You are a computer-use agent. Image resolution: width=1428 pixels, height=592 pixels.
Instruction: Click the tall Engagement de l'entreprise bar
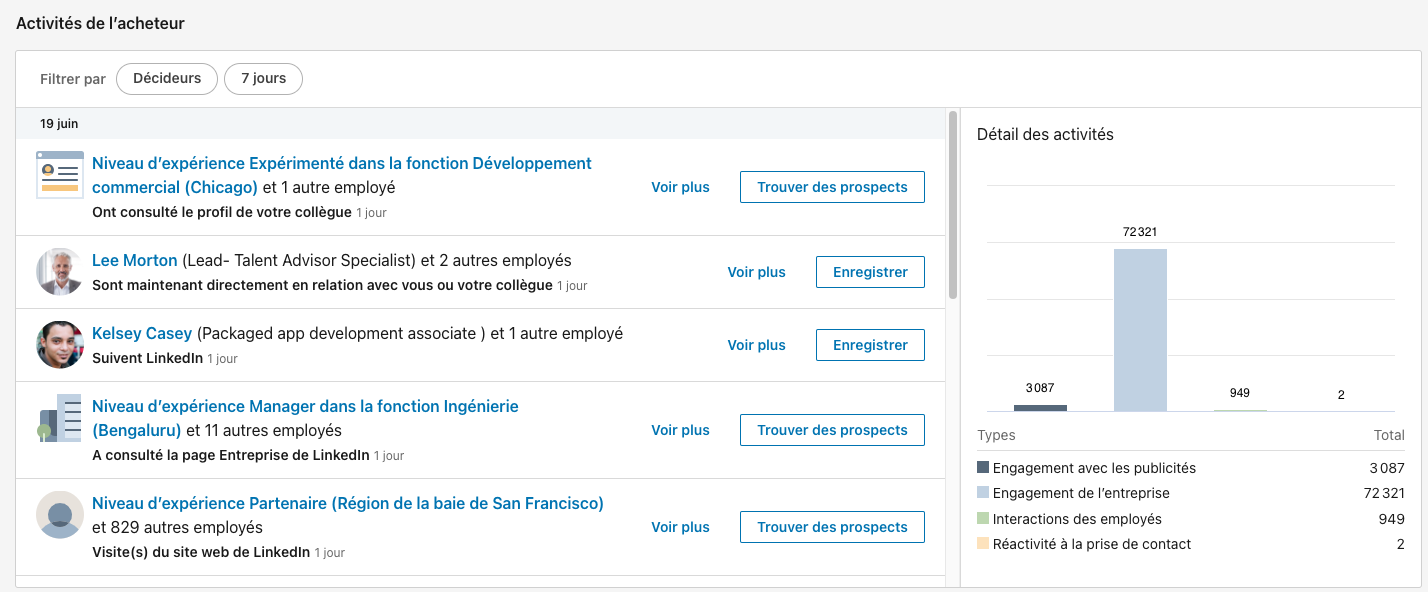point(1140,330)
